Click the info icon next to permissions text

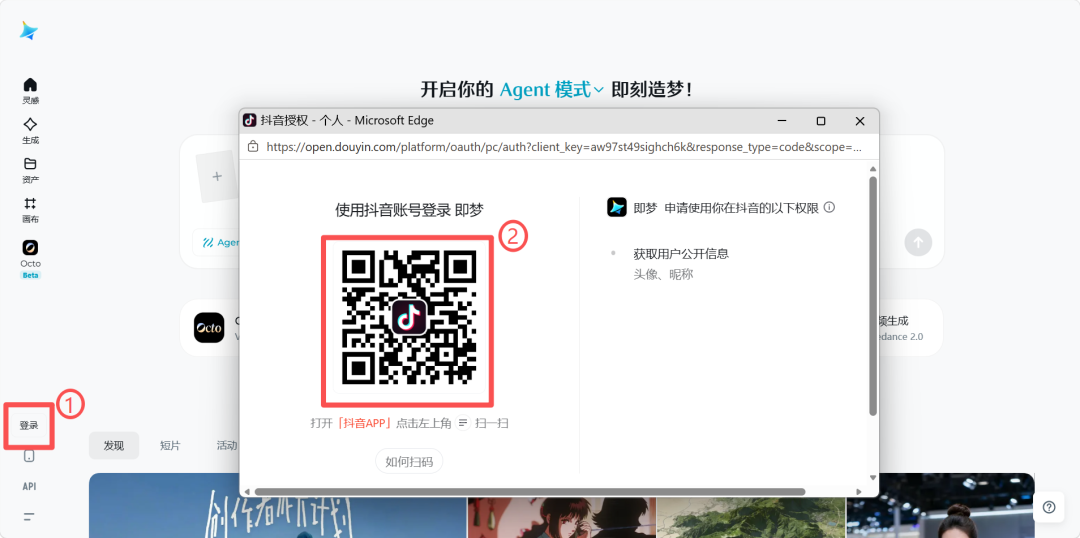[x=829, y=207]
